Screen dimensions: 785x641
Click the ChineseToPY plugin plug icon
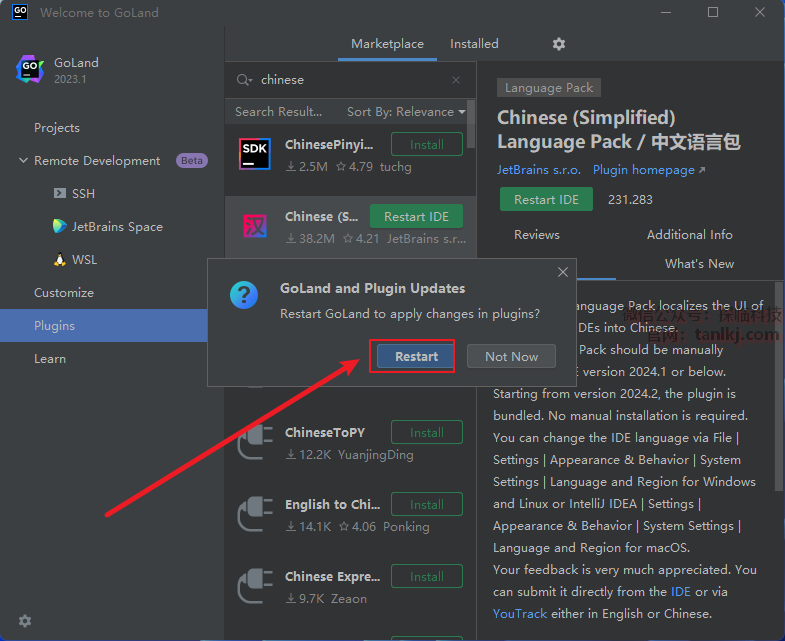(x=255, y=443)
